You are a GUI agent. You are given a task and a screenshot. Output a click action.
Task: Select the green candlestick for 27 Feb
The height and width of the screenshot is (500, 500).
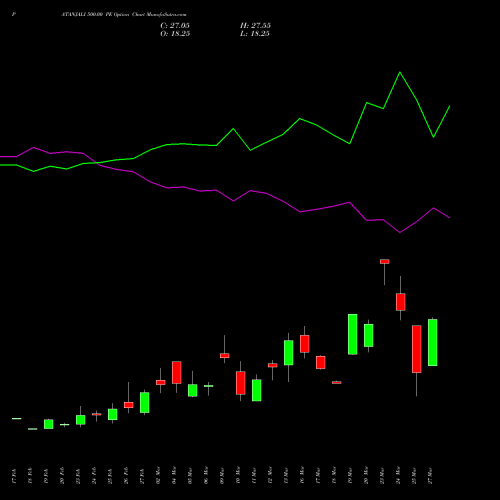tap(145, 403)
